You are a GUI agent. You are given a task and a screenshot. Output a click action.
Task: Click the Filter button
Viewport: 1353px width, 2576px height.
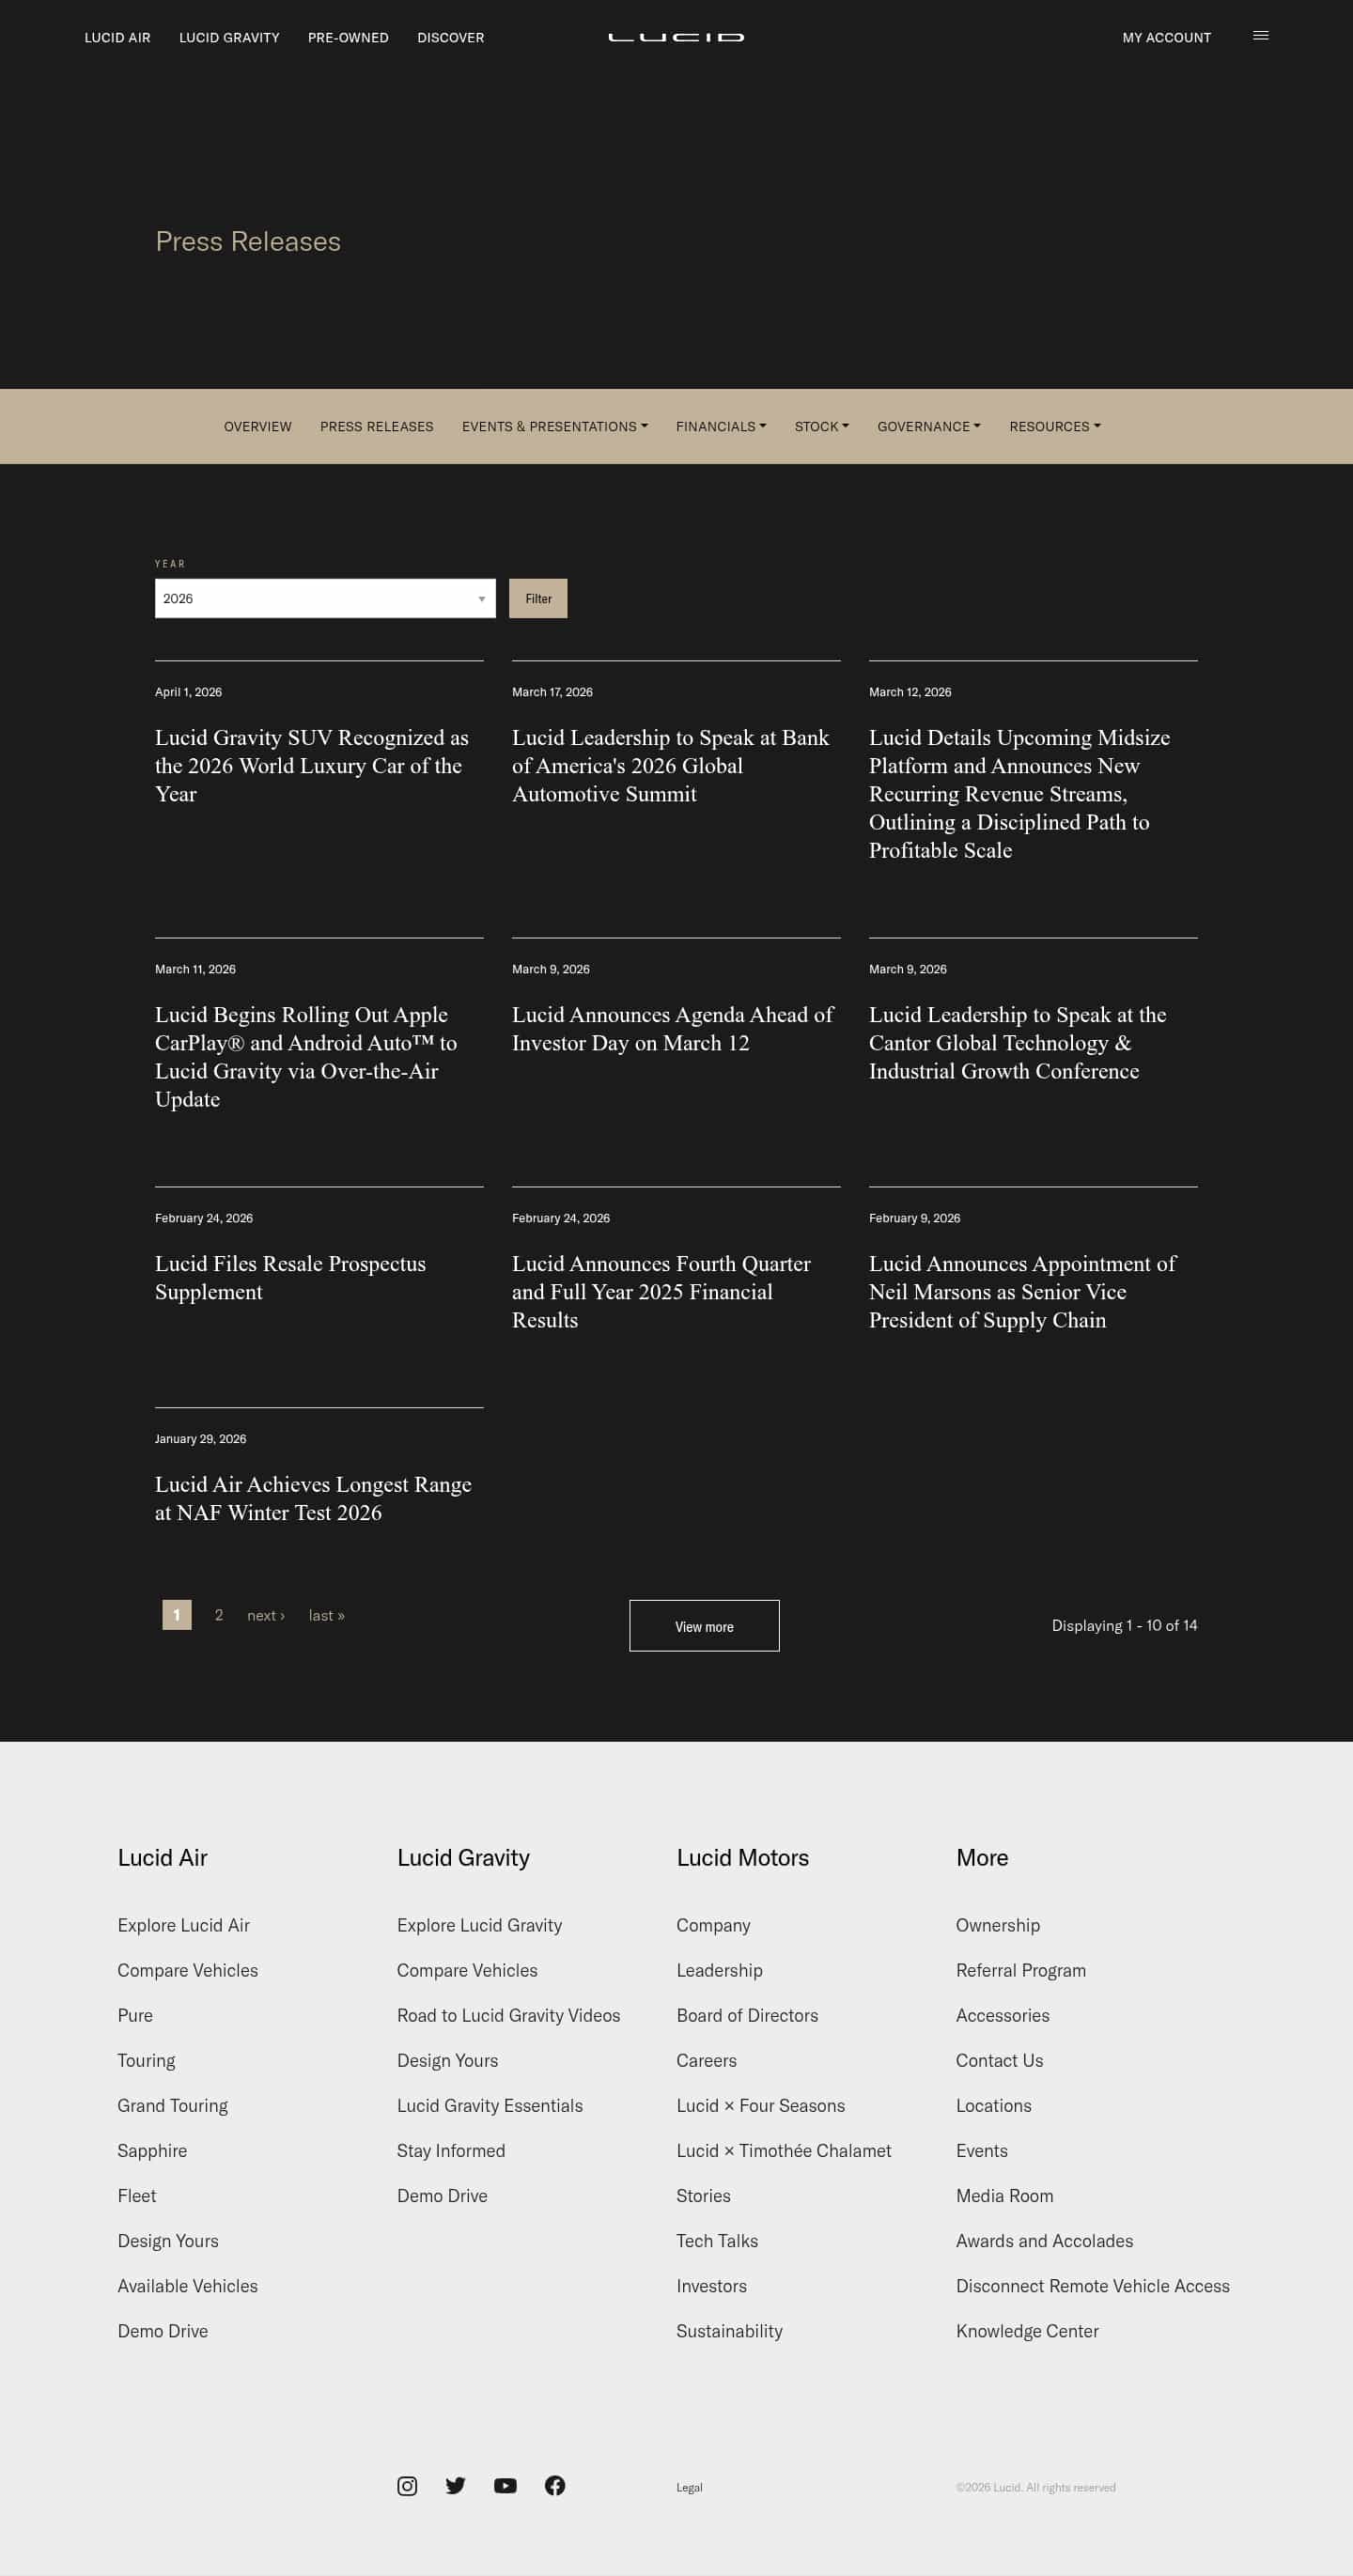tap(538, 598)
